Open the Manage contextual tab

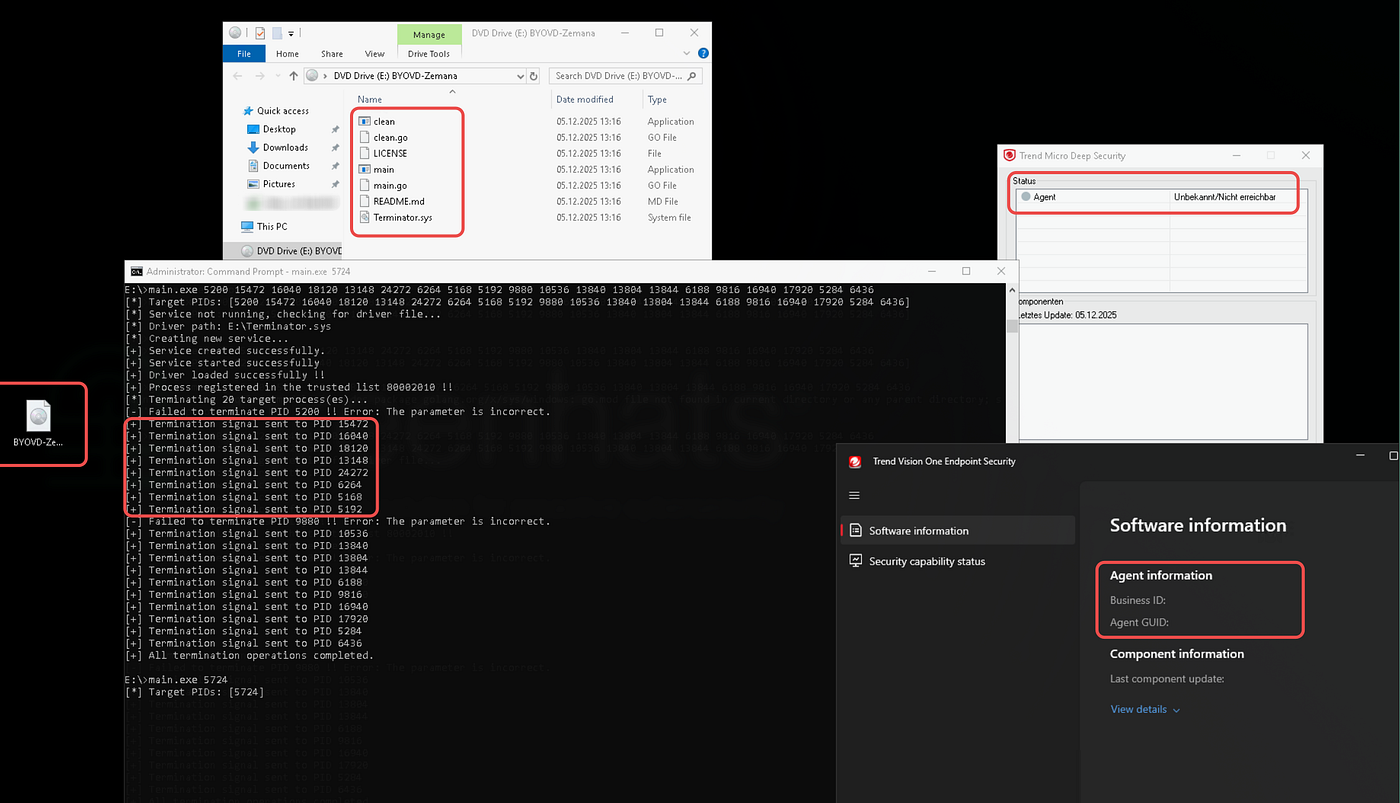429,35
